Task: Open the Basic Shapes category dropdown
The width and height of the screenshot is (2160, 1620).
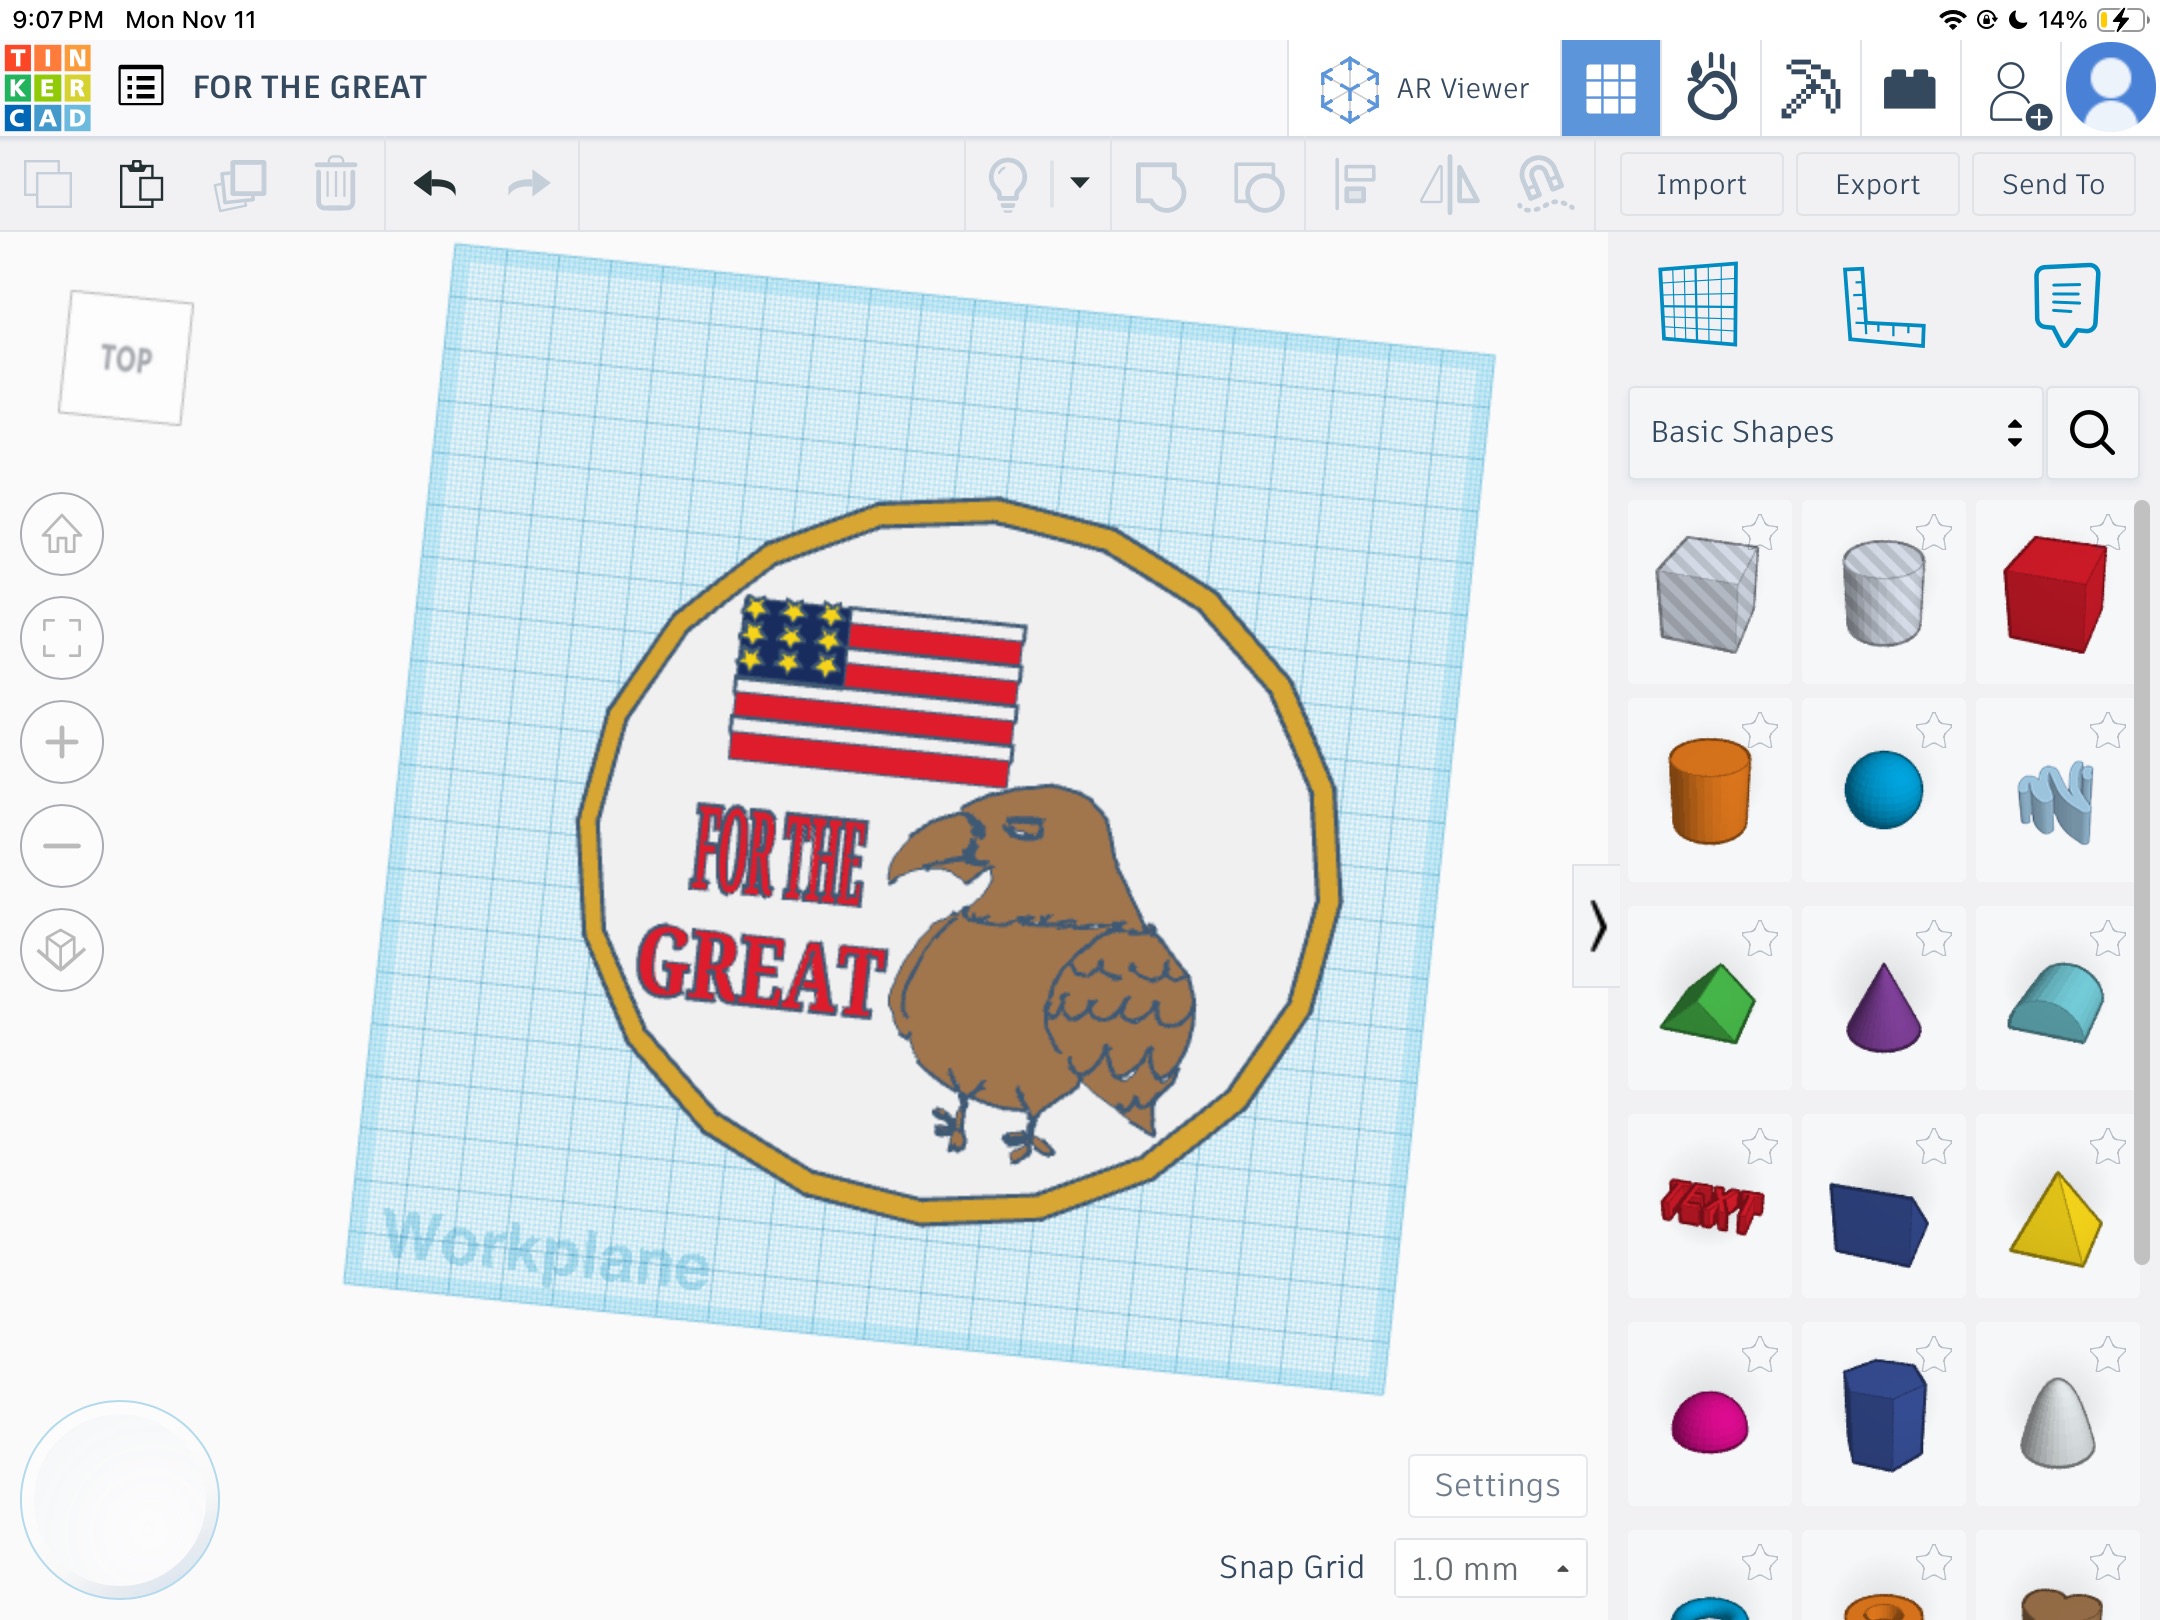Action: pos(1835,433)
